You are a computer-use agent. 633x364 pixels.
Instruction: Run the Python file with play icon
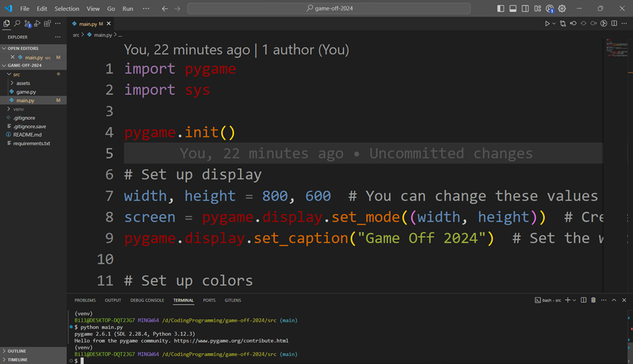(x=547, y=24)
